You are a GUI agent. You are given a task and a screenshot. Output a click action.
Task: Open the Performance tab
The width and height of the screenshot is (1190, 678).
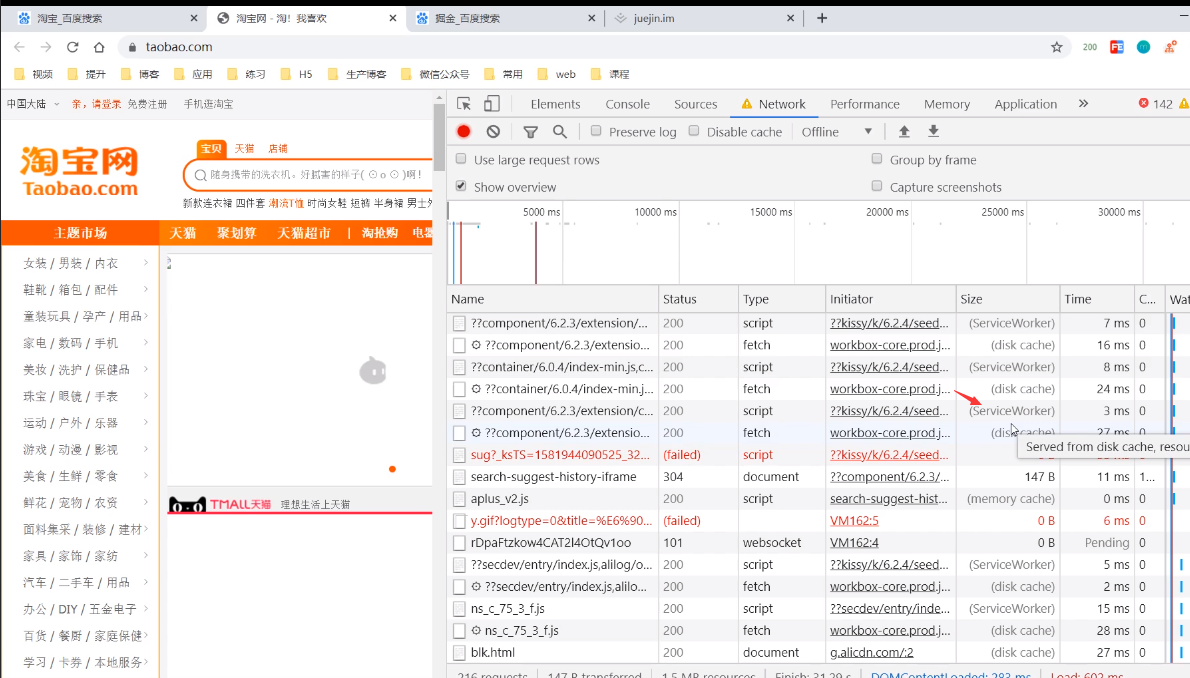click(x=864, y=104)
